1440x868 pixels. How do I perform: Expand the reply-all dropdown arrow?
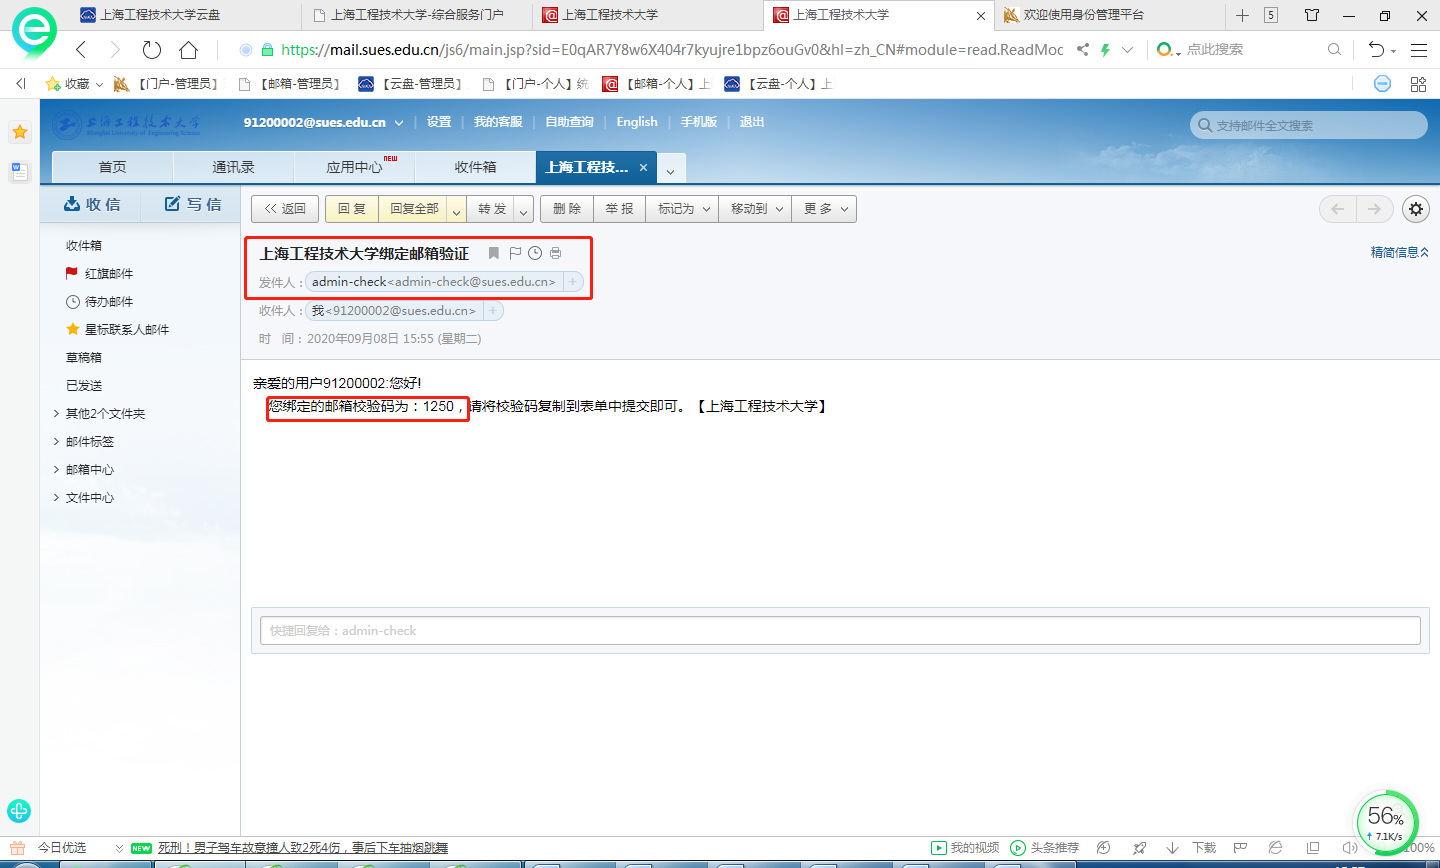[x=456, y=209]
